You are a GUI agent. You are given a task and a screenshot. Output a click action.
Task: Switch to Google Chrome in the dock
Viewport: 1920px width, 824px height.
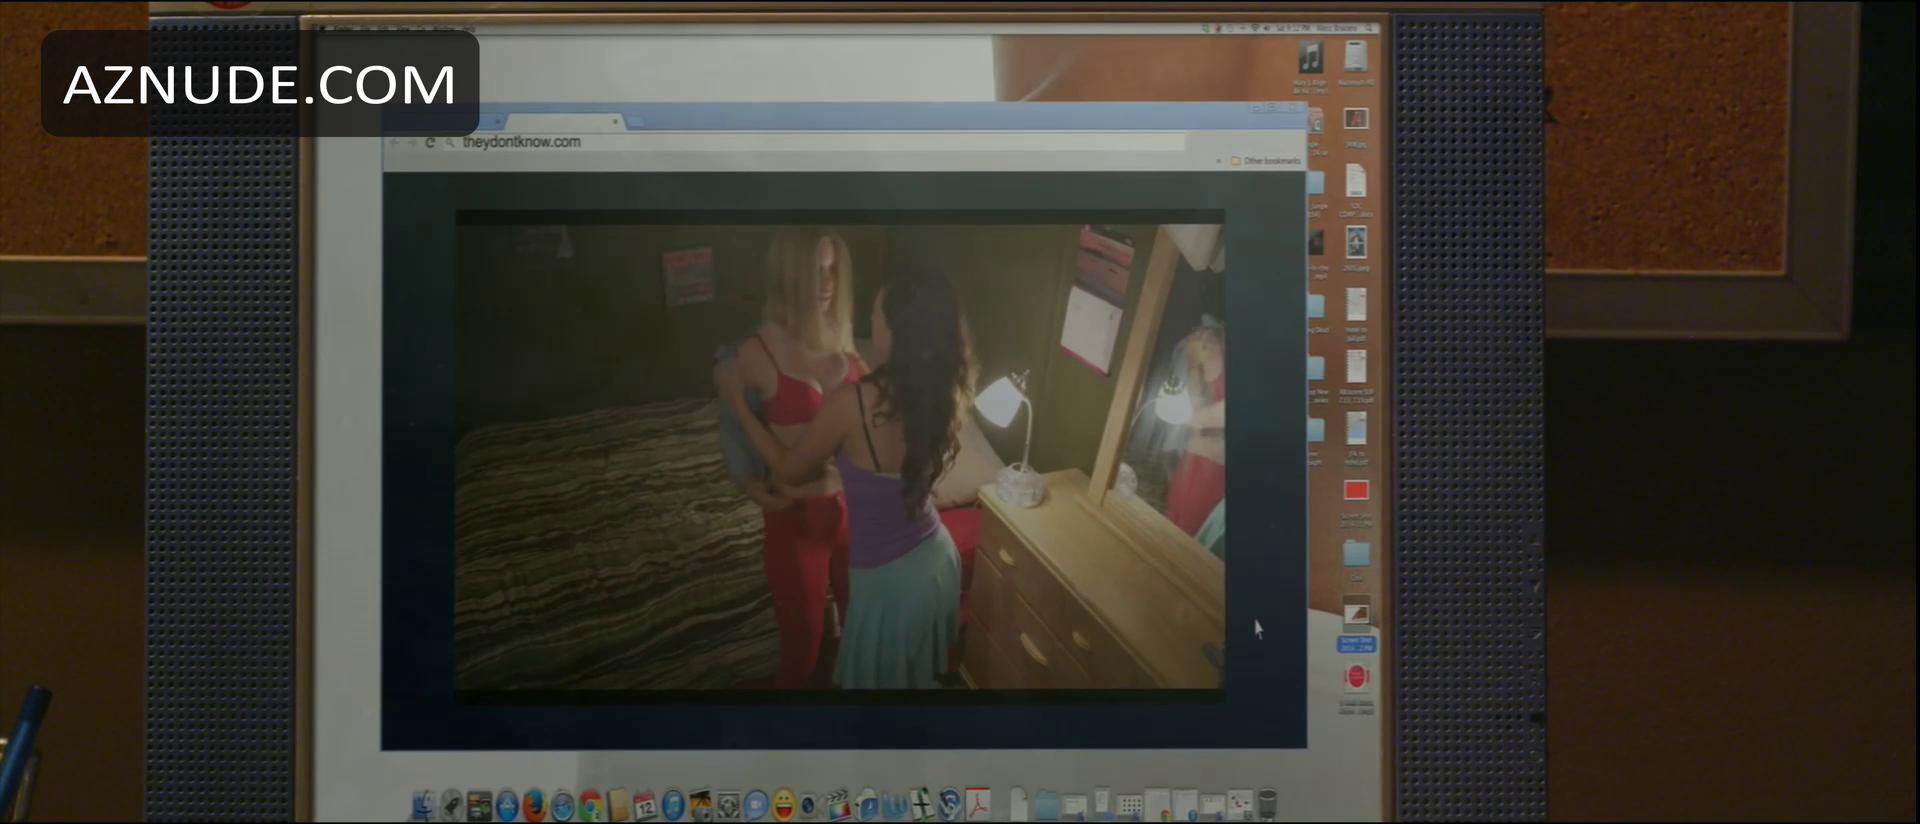tap(591, 806)
